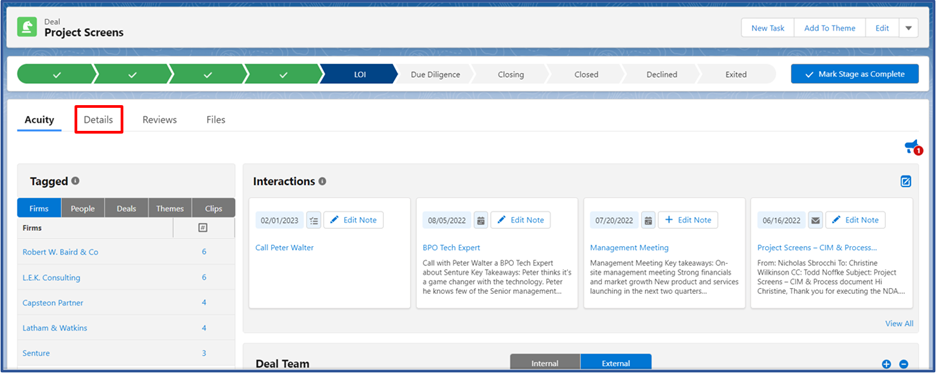This screenshot has width=936, height=373.
Task: Open Capsteon Partner firm link
Action: (53, 303)
